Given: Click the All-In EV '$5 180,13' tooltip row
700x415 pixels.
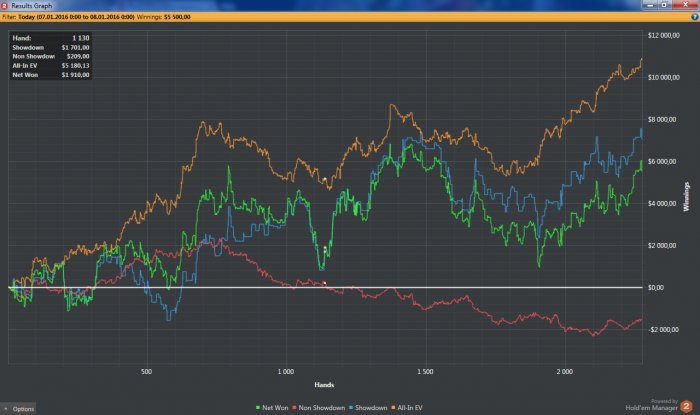Looking at the screenshot, I should pyautogui.click(x=50, y=66).
